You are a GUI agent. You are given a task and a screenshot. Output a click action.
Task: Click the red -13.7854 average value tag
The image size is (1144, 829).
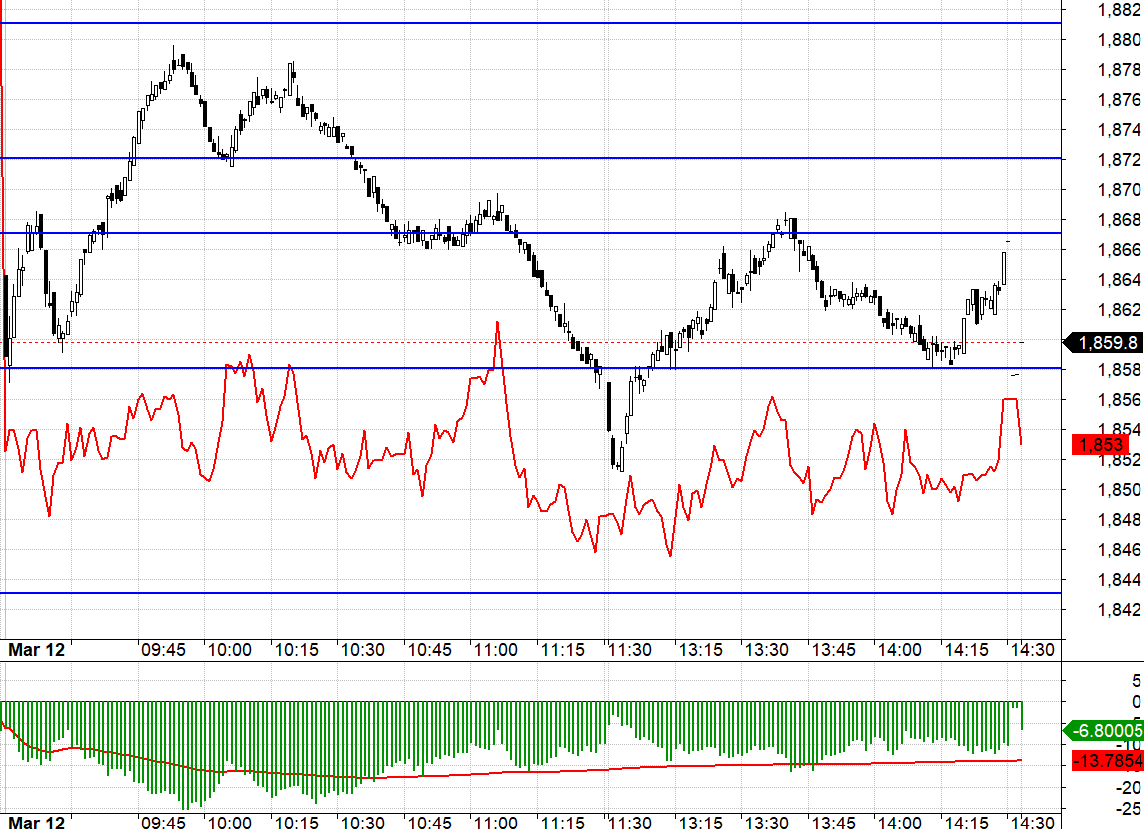pyautogui.click(x=1107, y=761)
